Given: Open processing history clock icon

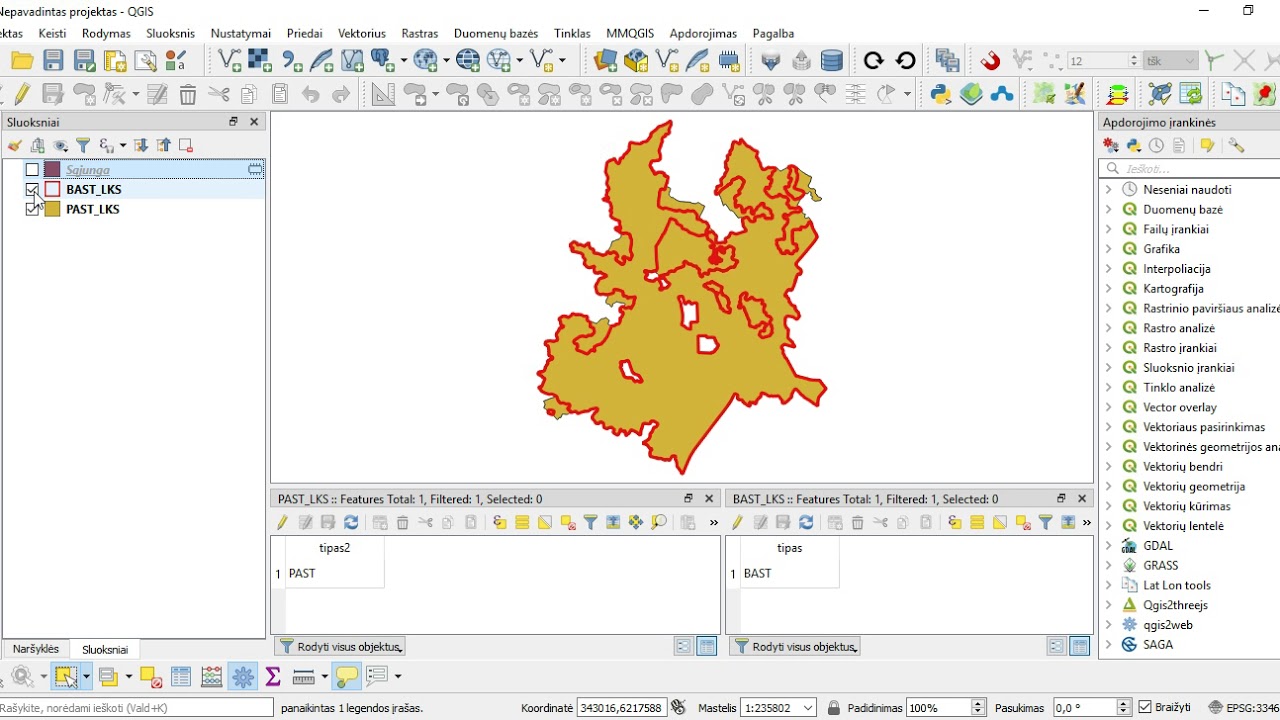Looking at the screenshot, I should (1157, 145).
